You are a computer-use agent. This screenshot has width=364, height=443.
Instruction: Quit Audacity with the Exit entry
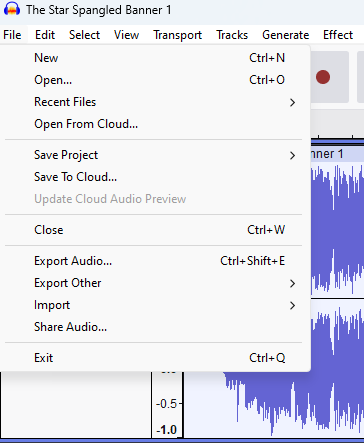(x=155, y=358)
